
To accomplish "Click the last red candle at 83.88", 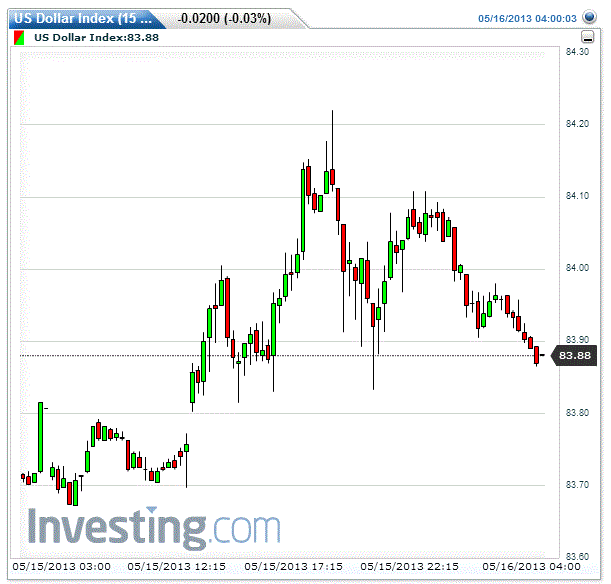I will [537, 355].
